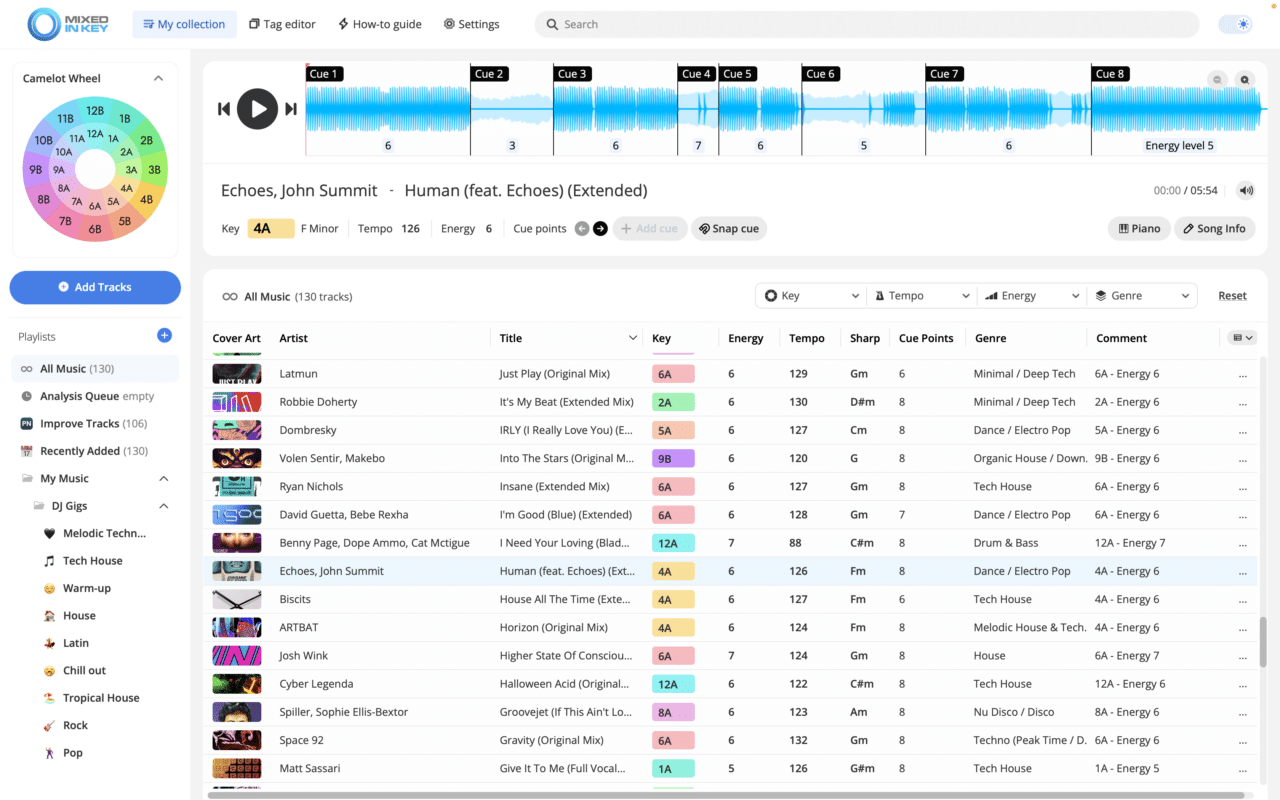The height and width of the screenshot is (800, 1280).
Task: Open the Genre filter dropdown
Action: point(1142,295)
